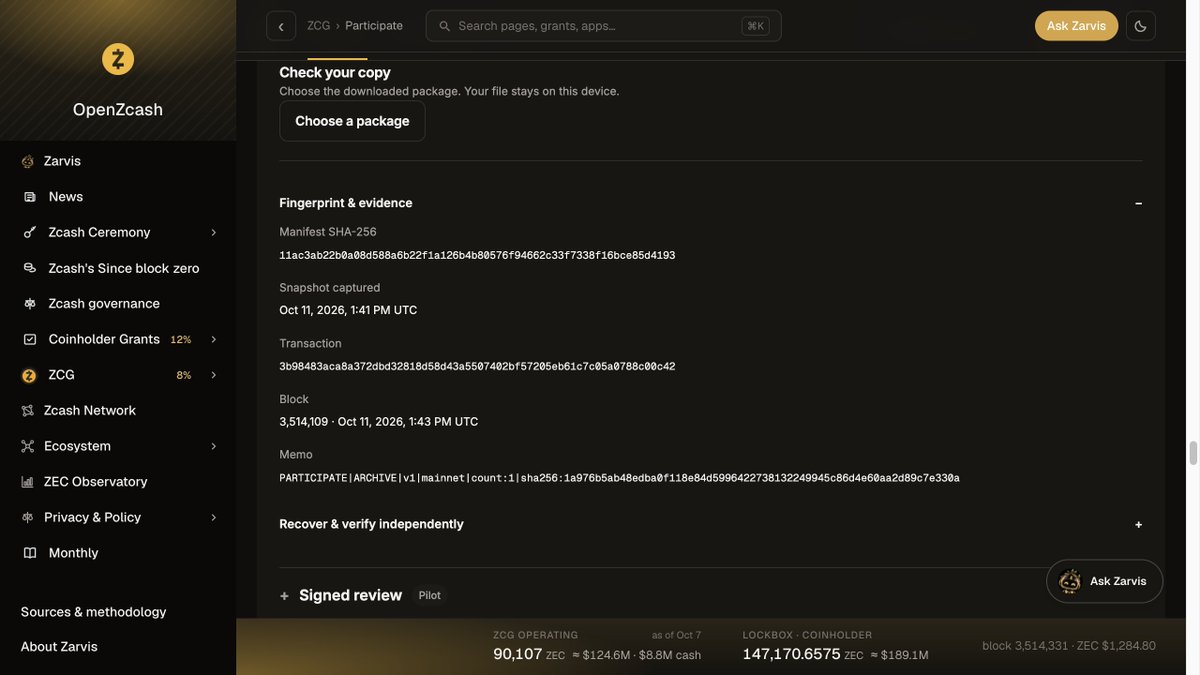Open About Zarvis link
Image resolution: width=1200 pixels, height=675 pixels.
coord(59,647)
